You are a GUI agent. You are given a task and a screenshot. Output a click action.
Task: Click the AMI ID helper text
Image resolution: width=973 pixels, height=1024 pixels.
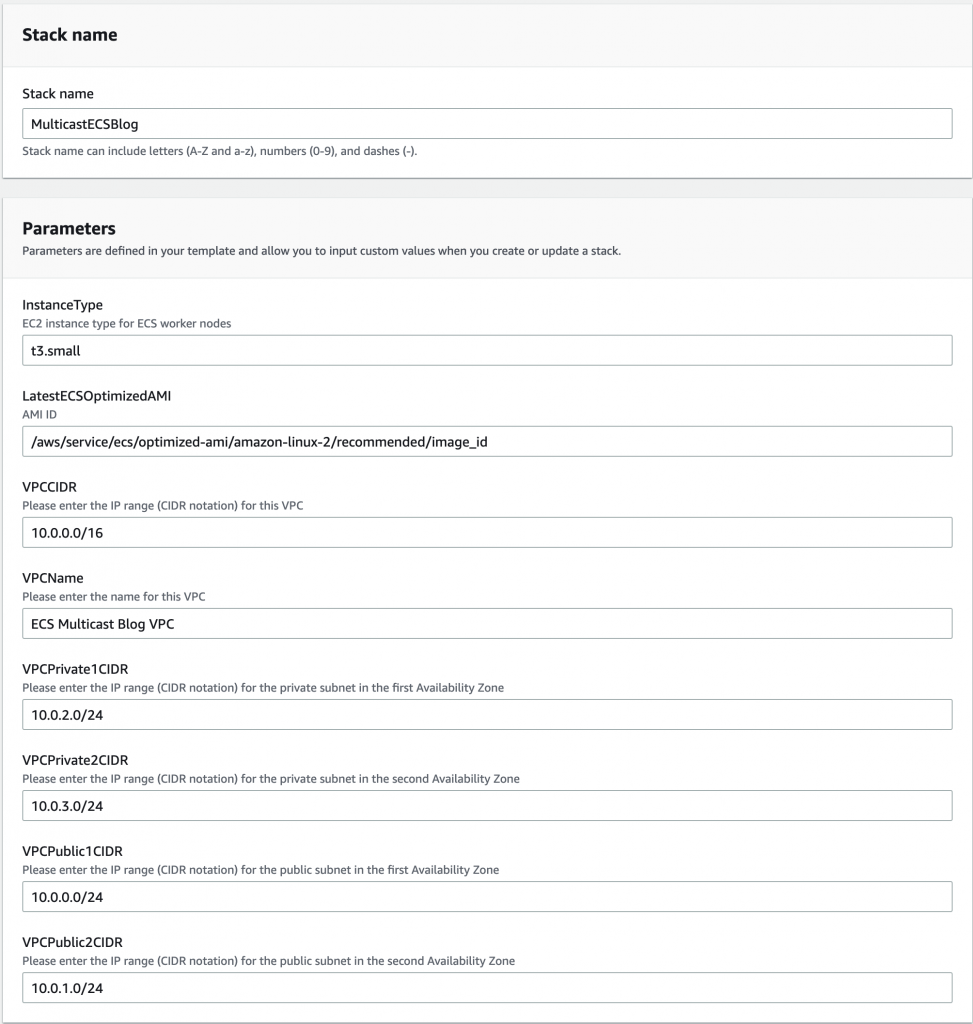[41, 414]
